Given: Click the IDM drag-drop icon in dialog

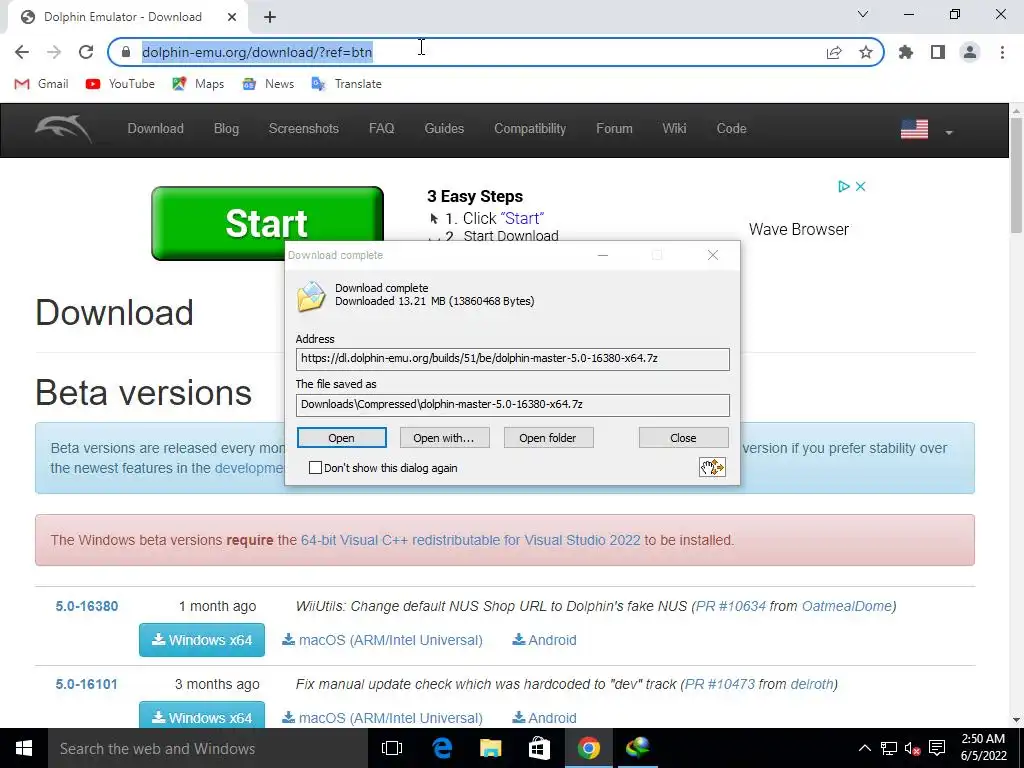Looking at the screenshot, I should [x=712, y=467].
